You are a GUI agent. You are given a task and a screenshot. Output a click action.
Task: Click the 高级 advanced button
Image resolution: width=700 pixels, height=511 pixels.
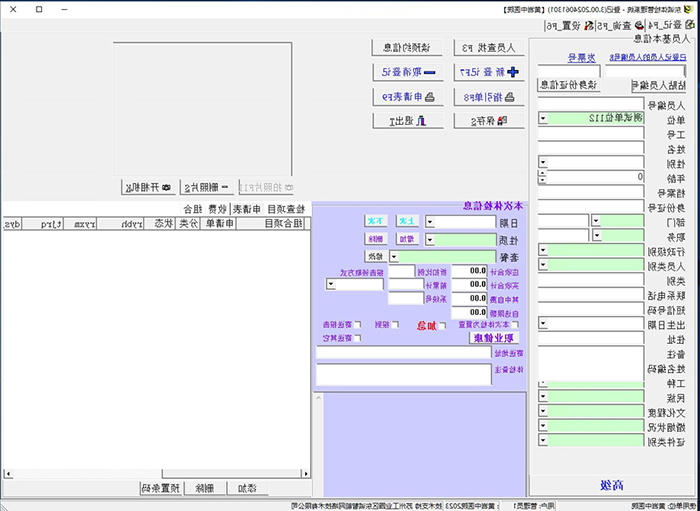point(612,486)
